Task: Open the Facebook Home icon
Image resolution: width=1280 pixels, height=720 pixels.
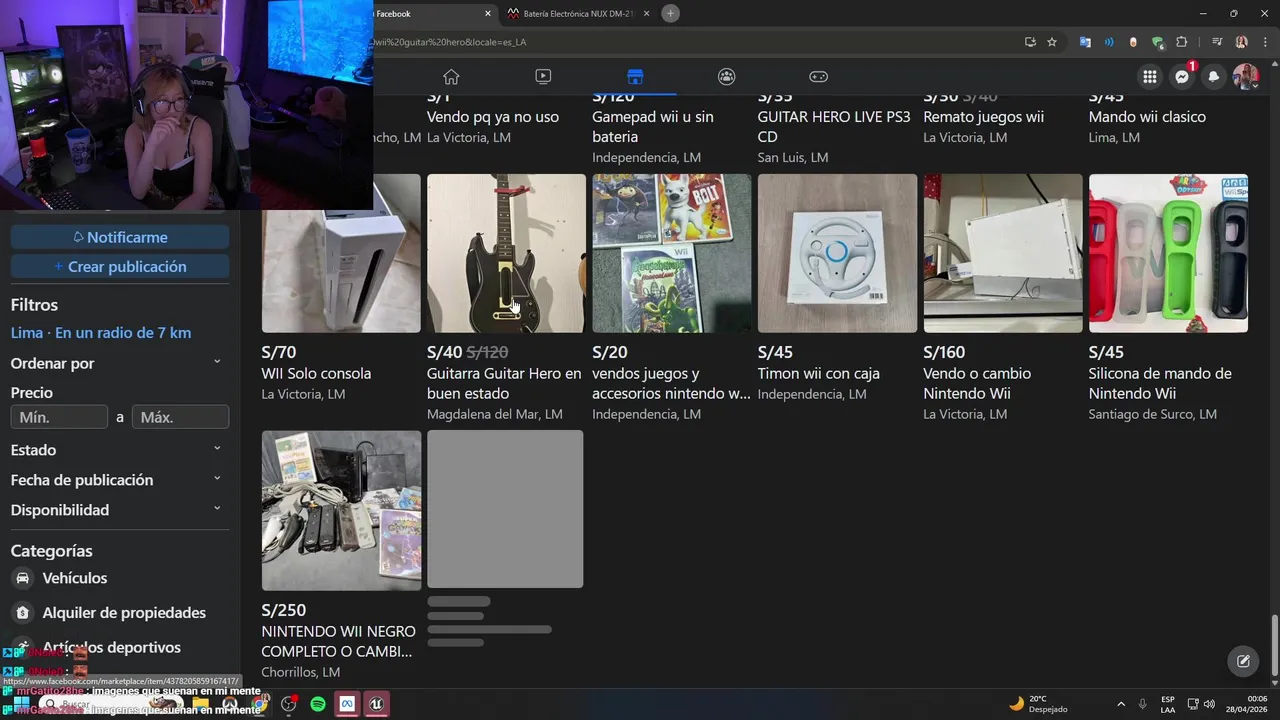Action: (451, 77)
